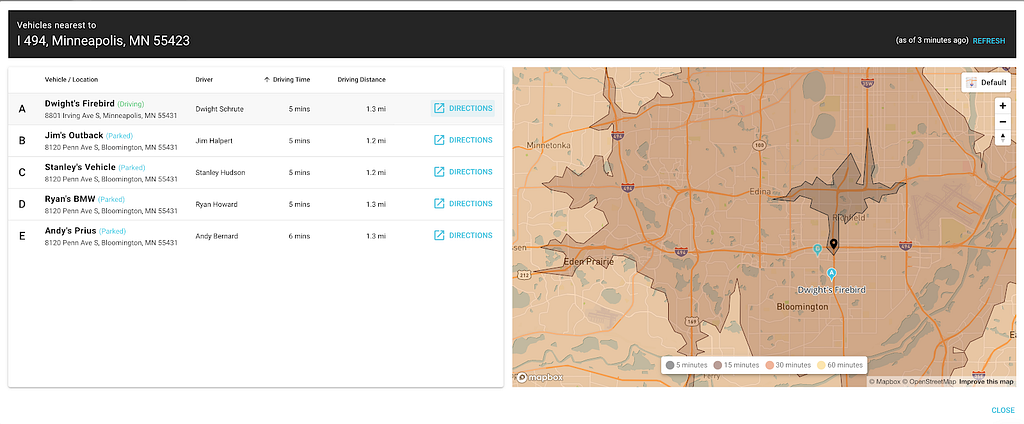Click the 30 minutes legend swatch
The image size is (1024, 424).
coord(769,365)
